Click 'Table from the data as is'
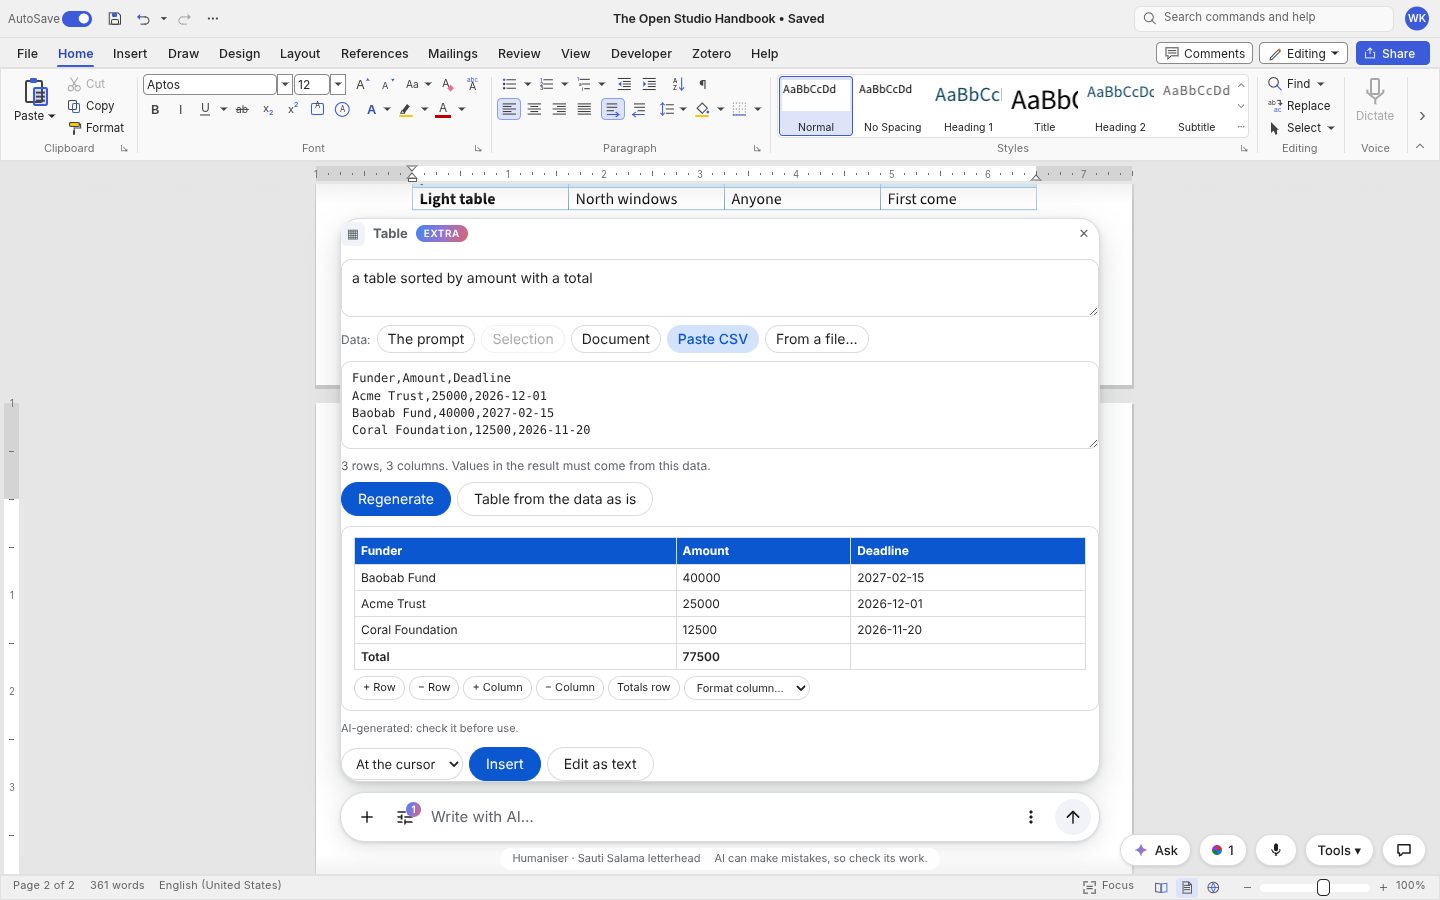 click(x=555, y=499)
